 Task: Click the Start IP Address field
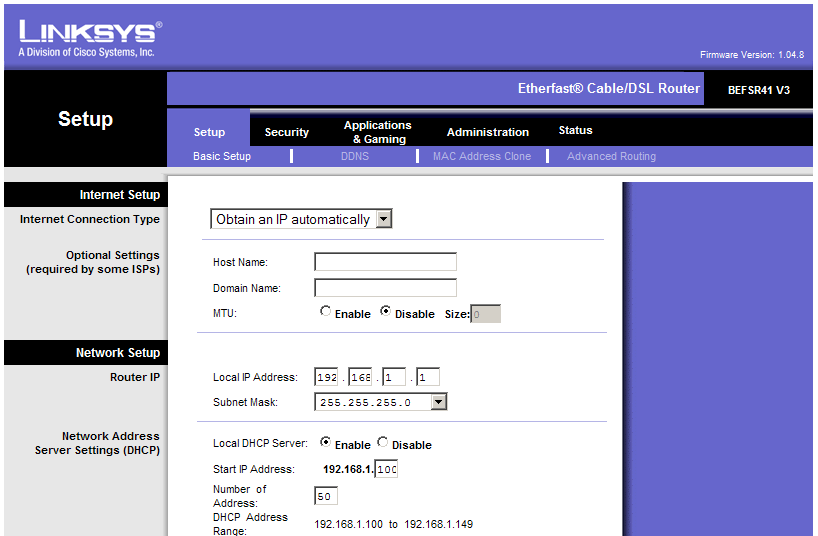[x=387, y=469]
